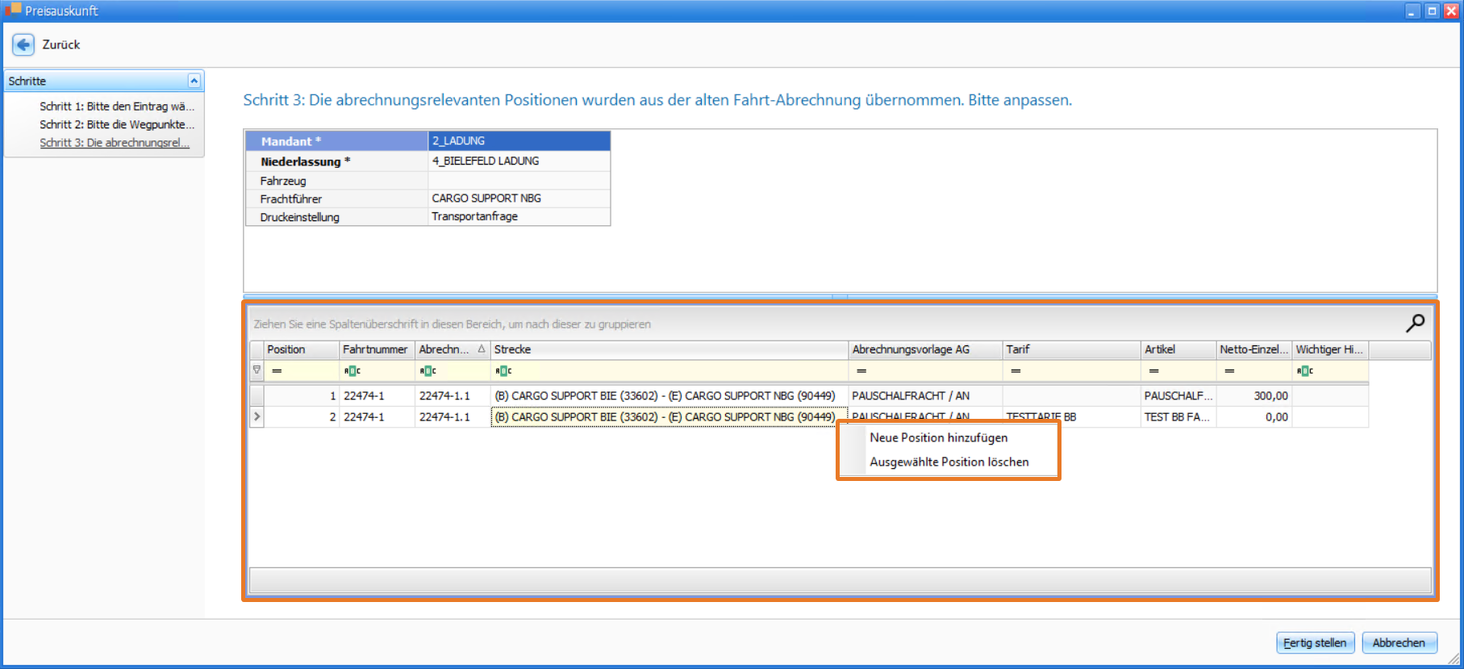Click the magnifier search icon in grid
The height and width of the screenshot is (669, 1464).
pos(1415,323)
